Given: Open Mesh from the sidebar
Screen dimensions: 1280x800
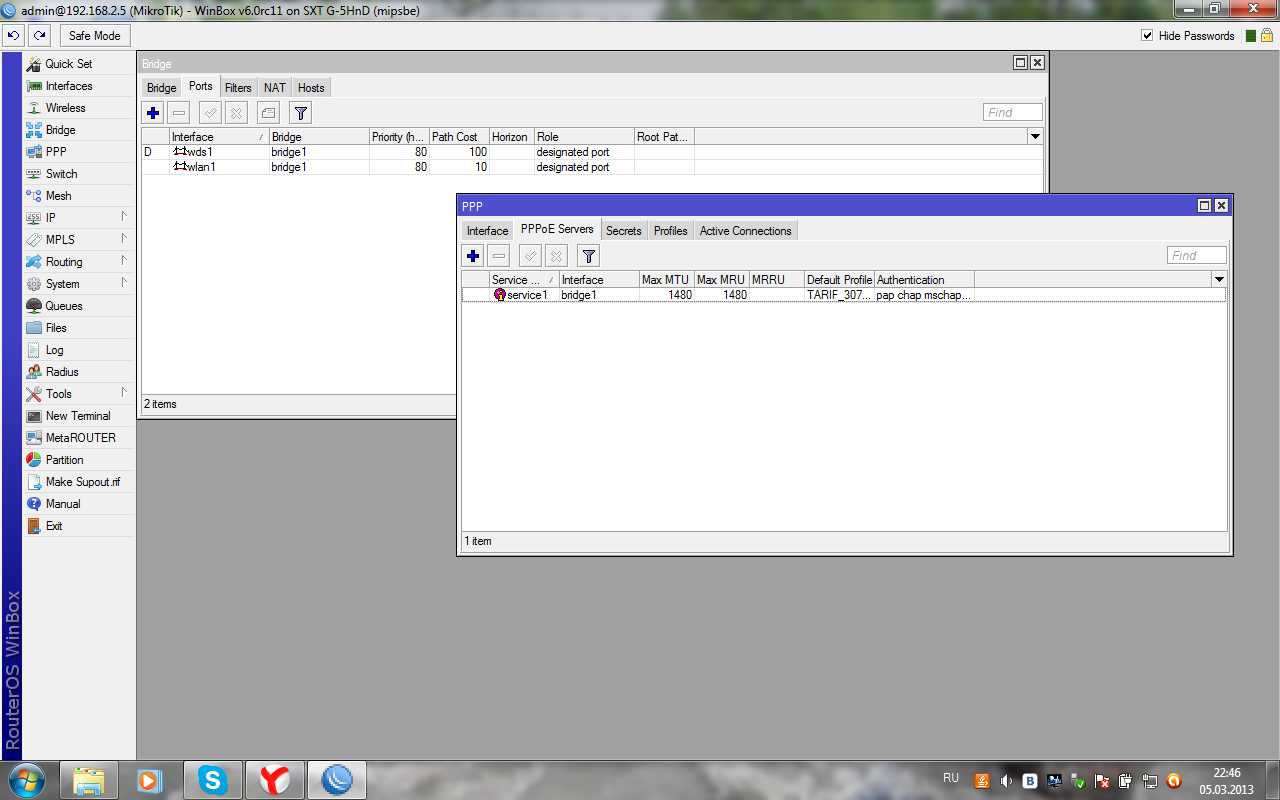Looking at the screenshot, I should point(78,196).
